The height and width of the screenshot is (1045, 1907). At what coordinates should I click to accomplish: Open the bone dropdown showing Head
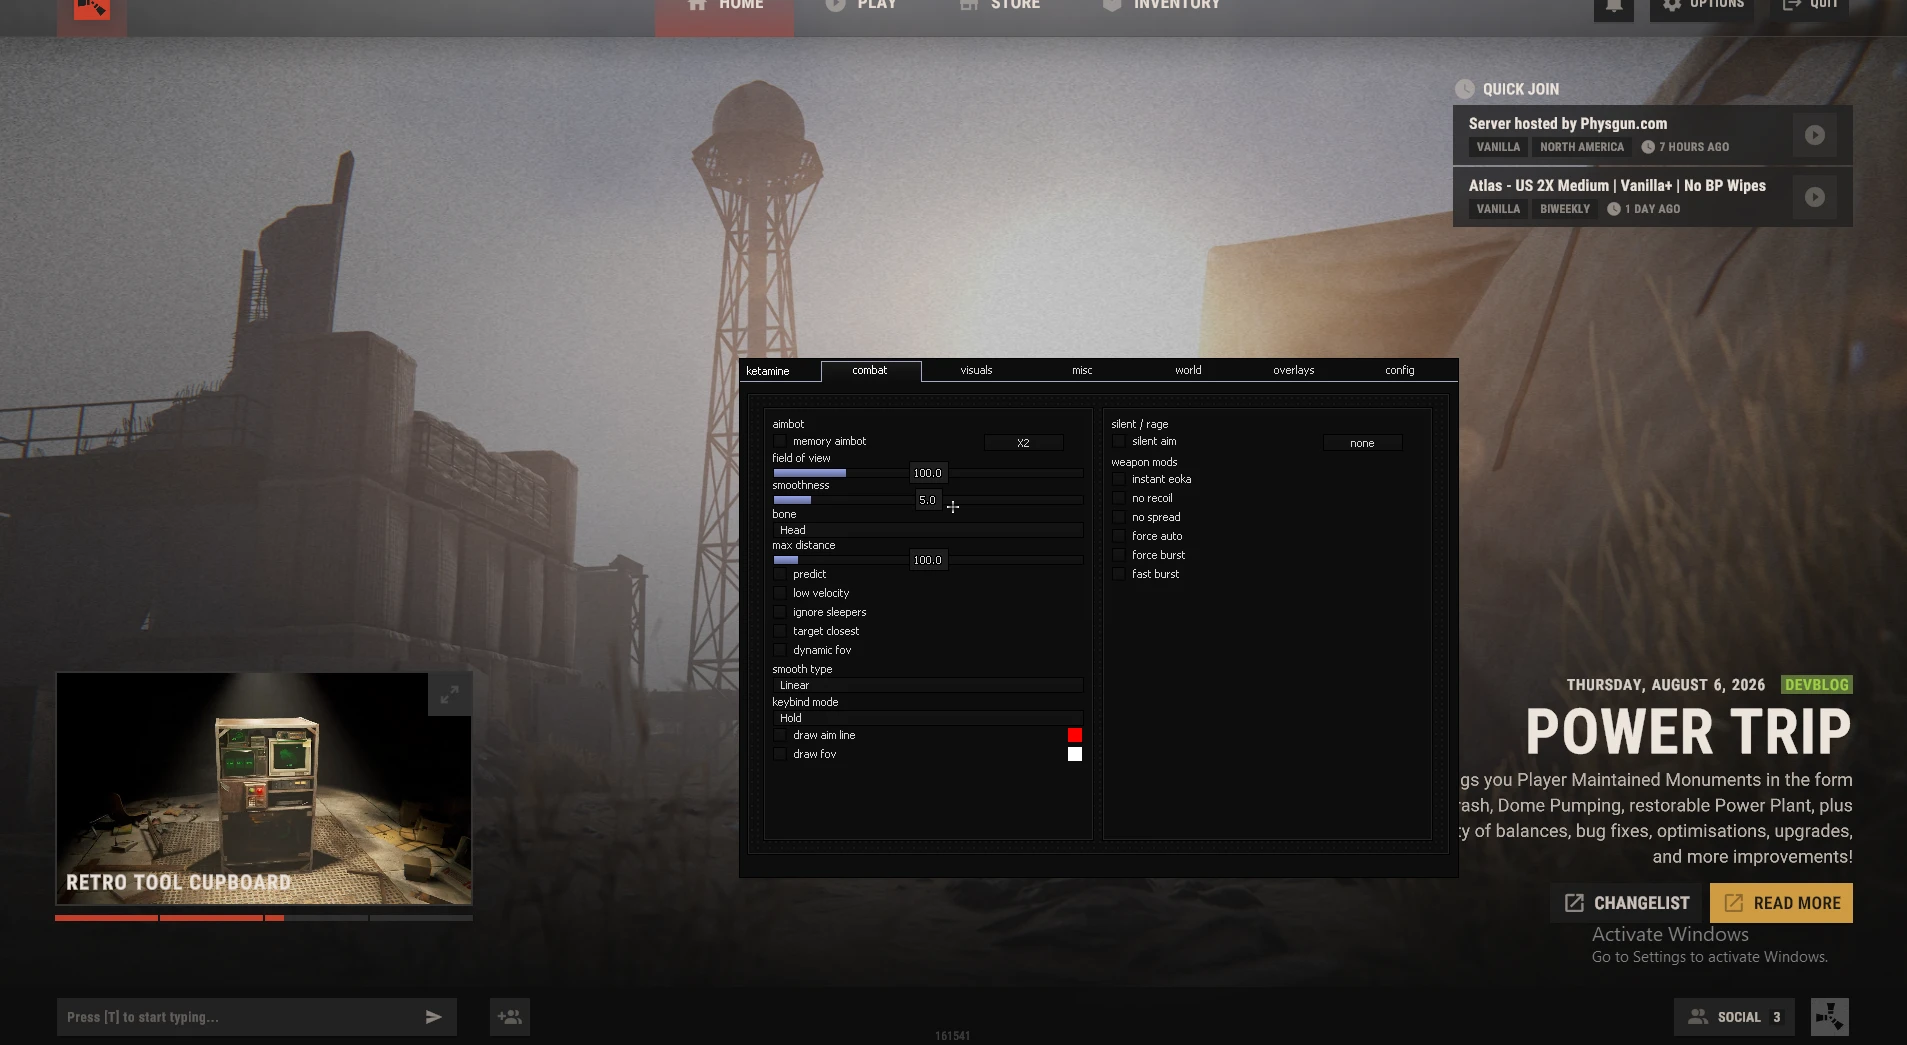(x=928, y=530)
